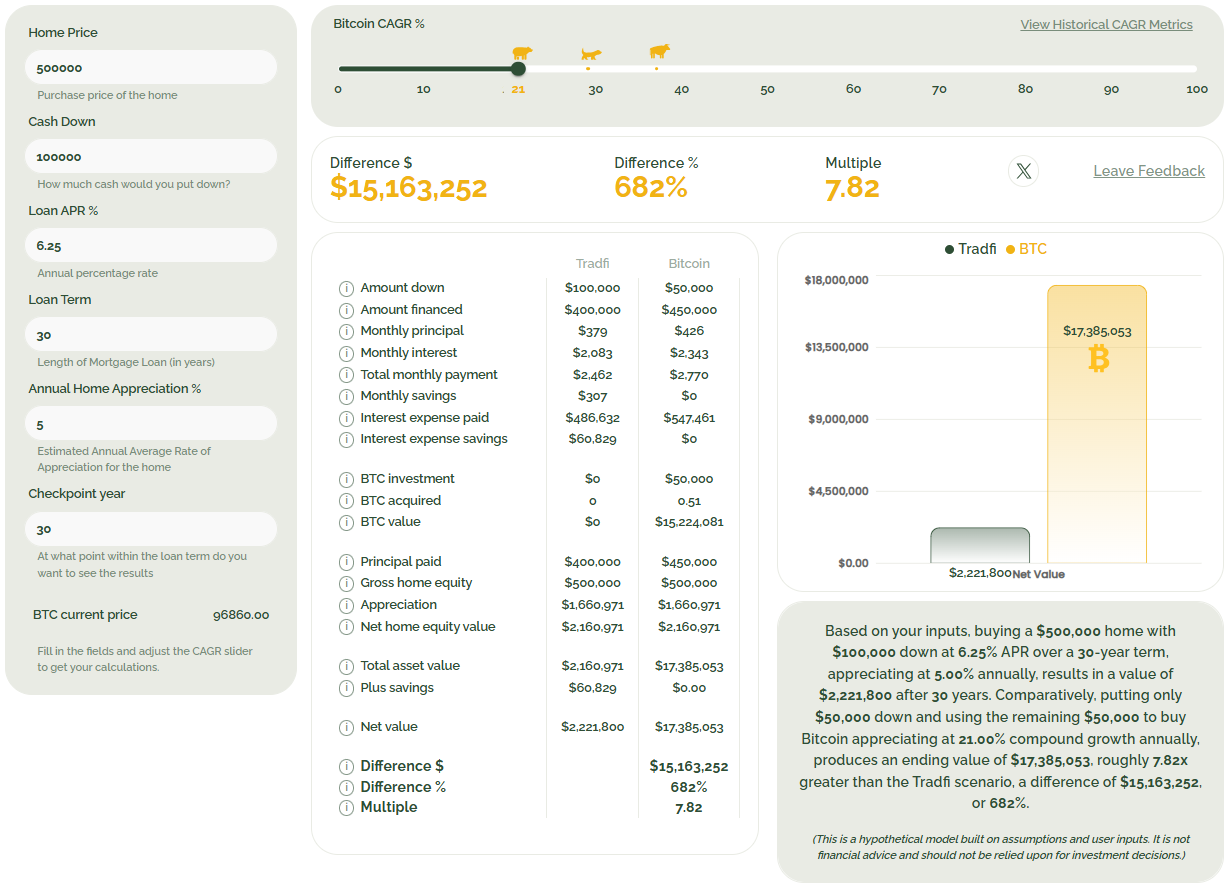Toggle Tradfi legend item in chart

tap(970, 249)
